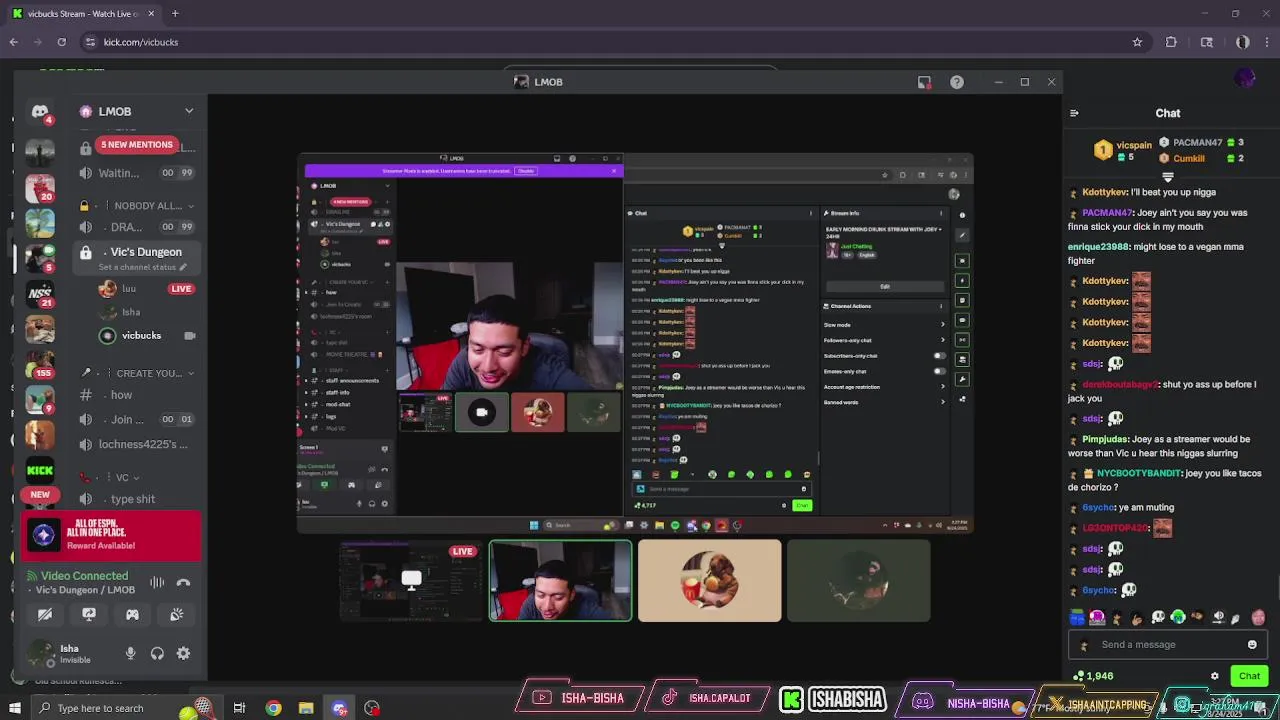Toggle Emotes-only chat in shared stream
This screenshot has width=1280, height=720.
[x=939, y=371]
